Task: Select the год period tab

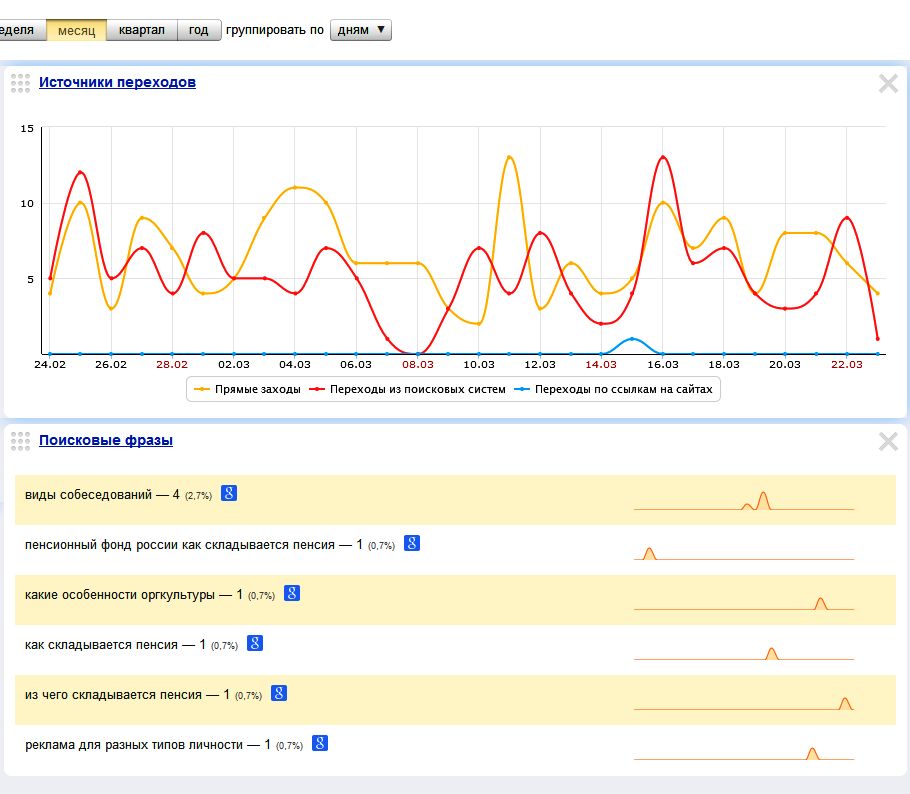Action: [198, 30]
